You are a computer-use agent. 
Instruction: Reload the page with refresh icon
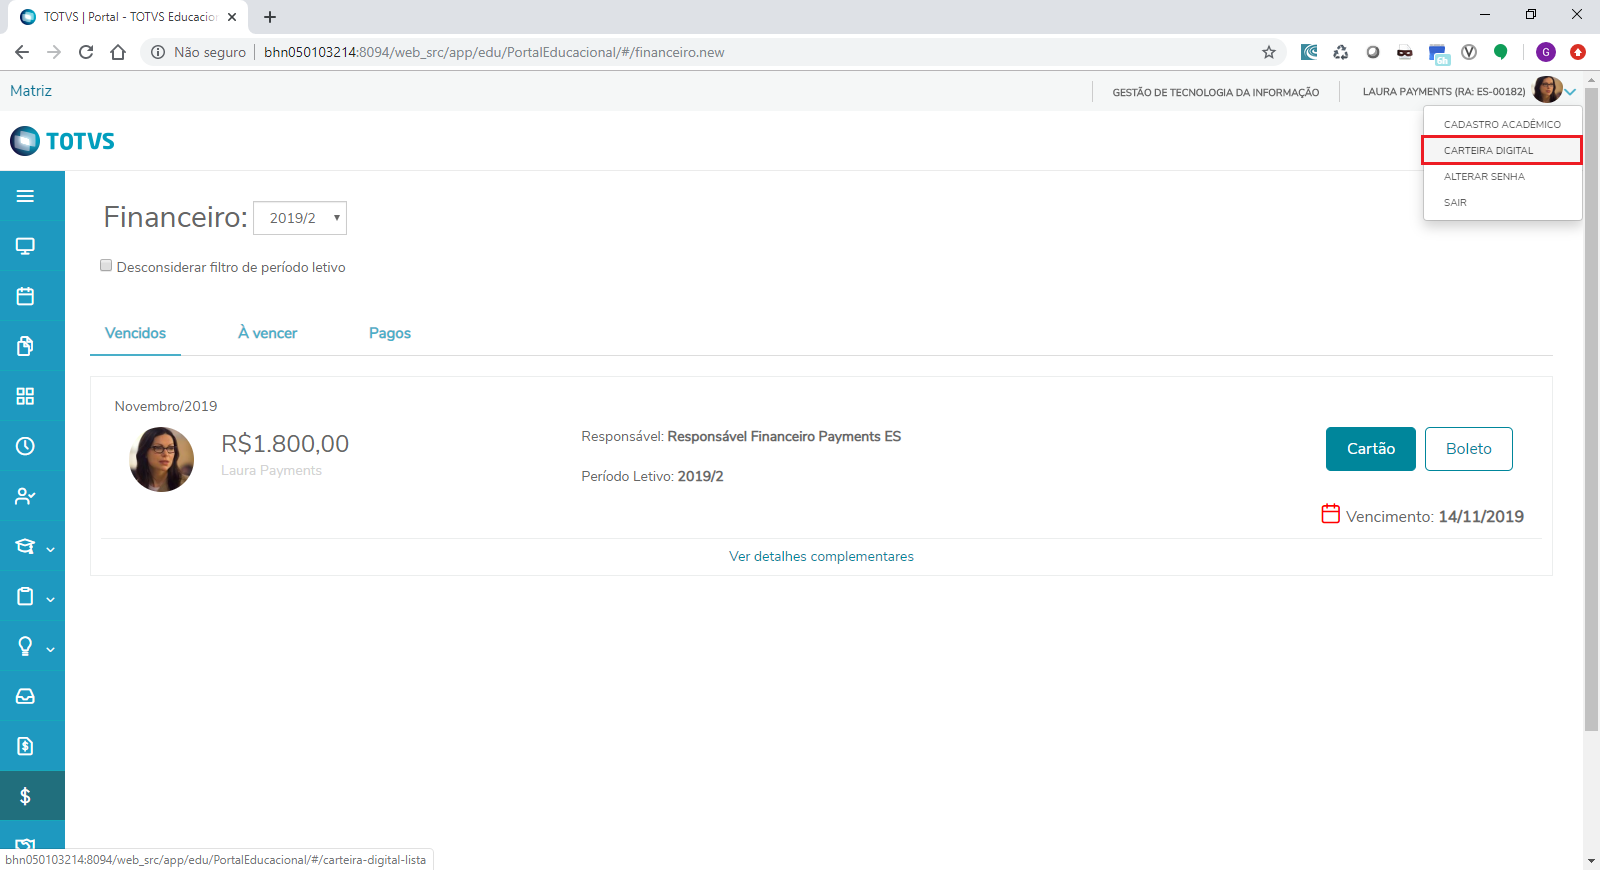point(86,52)
